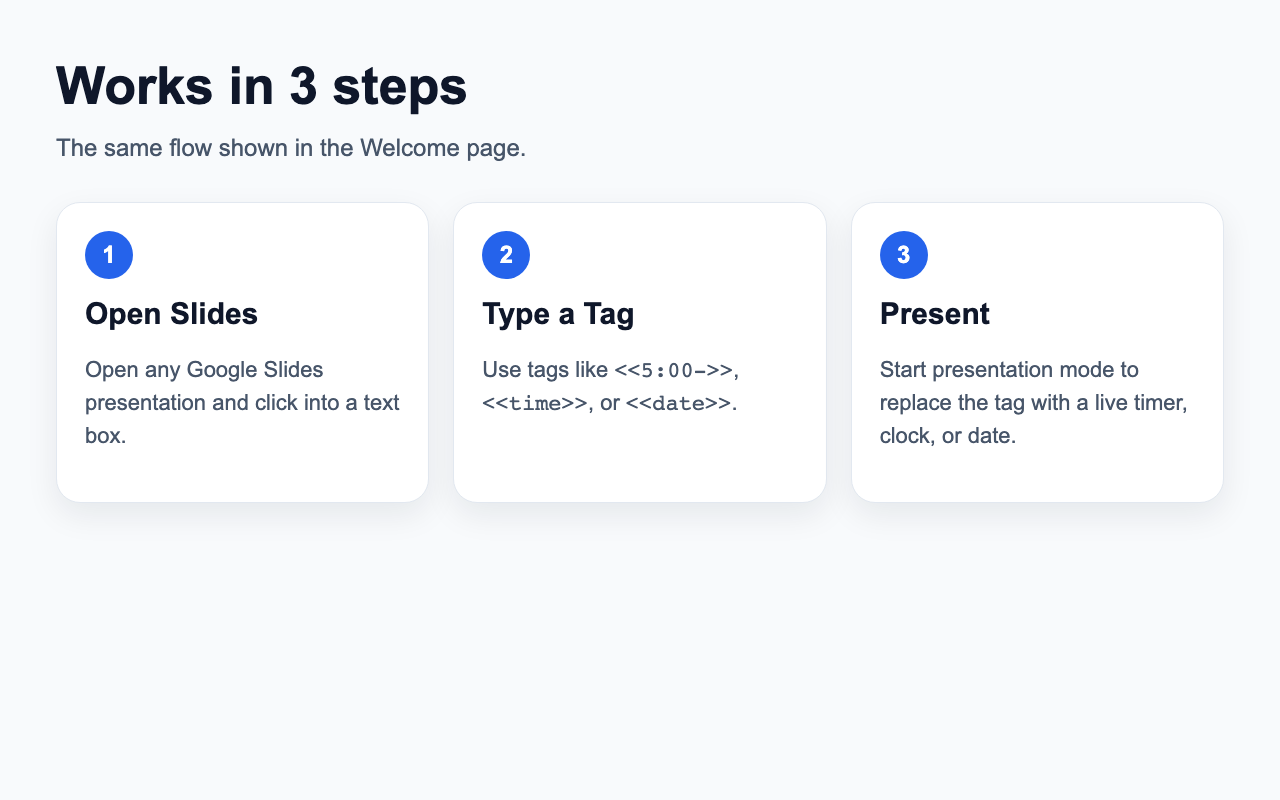Click the Use tags like text
The width and height of the screenshot is (1280, 800).
[x=545, y=370]
